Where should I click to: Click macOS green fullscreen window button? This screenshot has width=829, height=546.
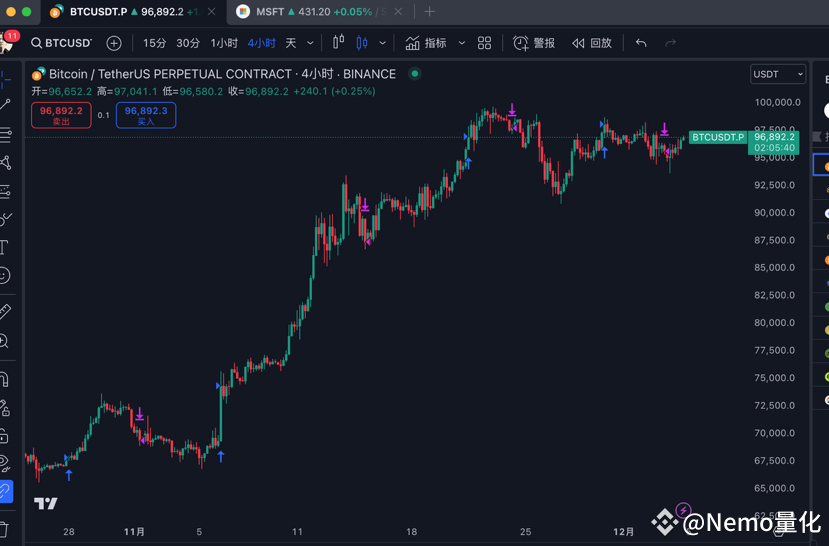click(27, 12)
